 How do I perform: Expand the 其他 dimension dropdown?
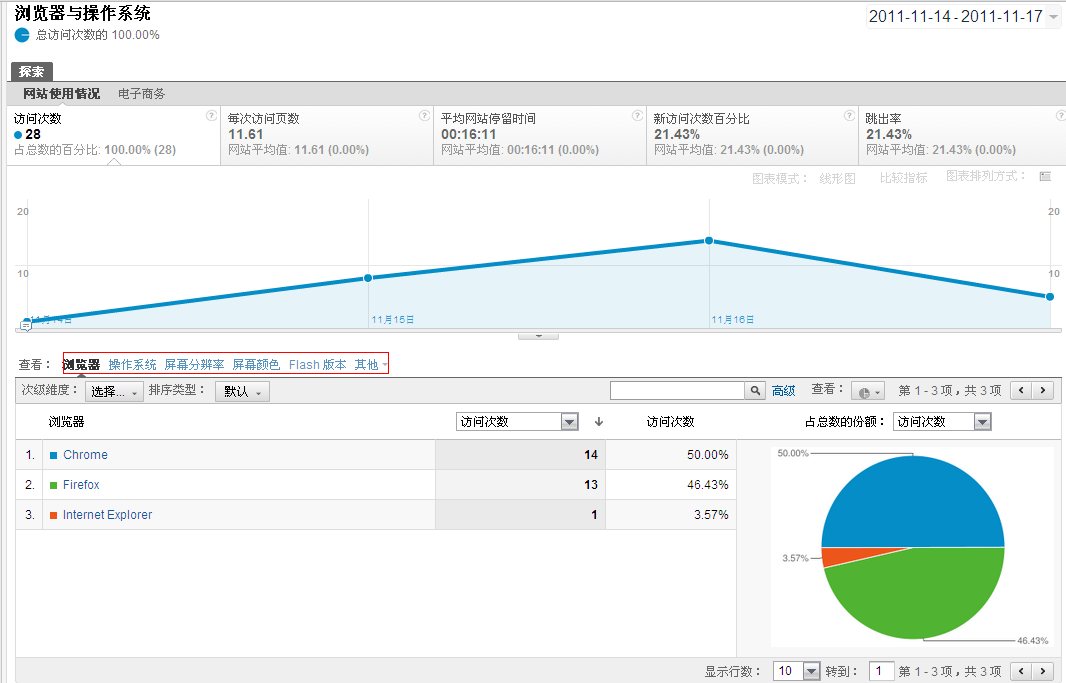371,365
